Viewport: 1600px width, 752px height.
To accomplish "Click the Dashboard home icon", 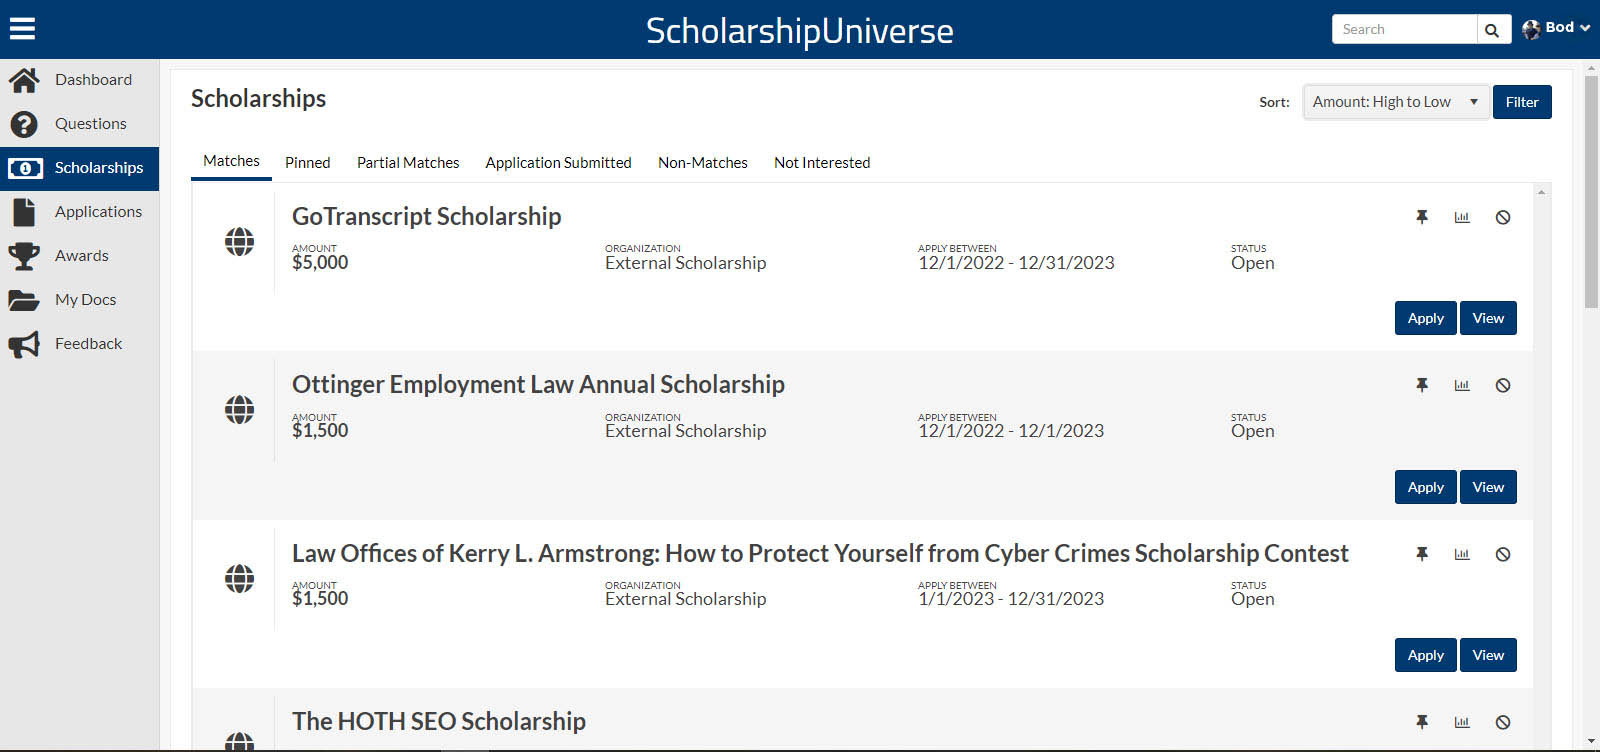I will pyautogui.click(x=24, y=80).
